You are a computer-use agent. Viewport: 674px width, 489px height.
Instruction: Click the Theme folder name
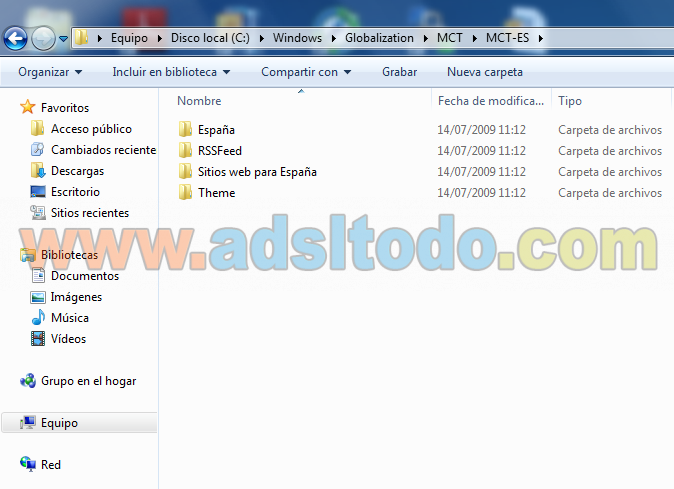[216, 193]
